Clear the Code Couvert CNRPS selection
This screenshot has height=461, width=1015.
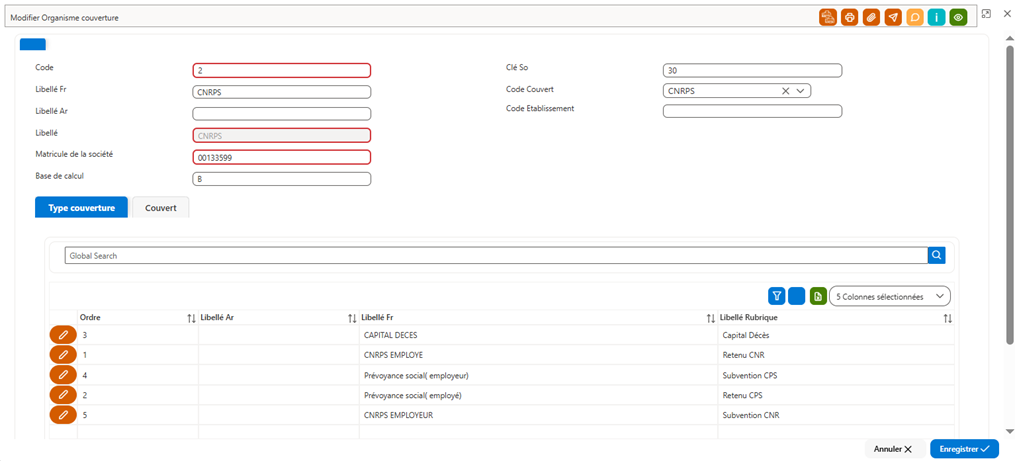[x=786, y=91]
